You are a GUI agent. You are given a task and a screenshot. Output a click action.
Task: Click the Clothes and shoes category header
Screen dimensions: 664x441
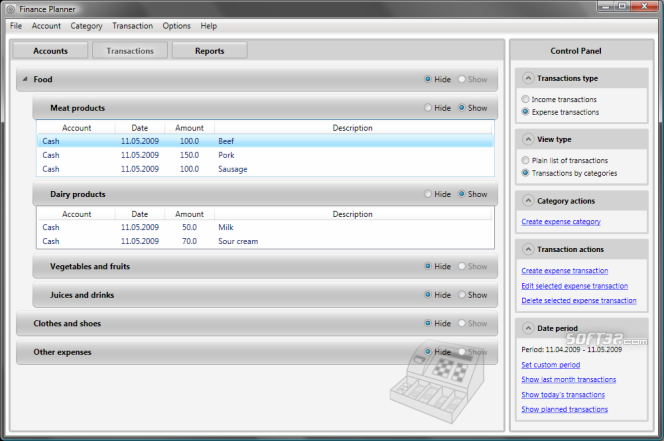pos(257,323)
